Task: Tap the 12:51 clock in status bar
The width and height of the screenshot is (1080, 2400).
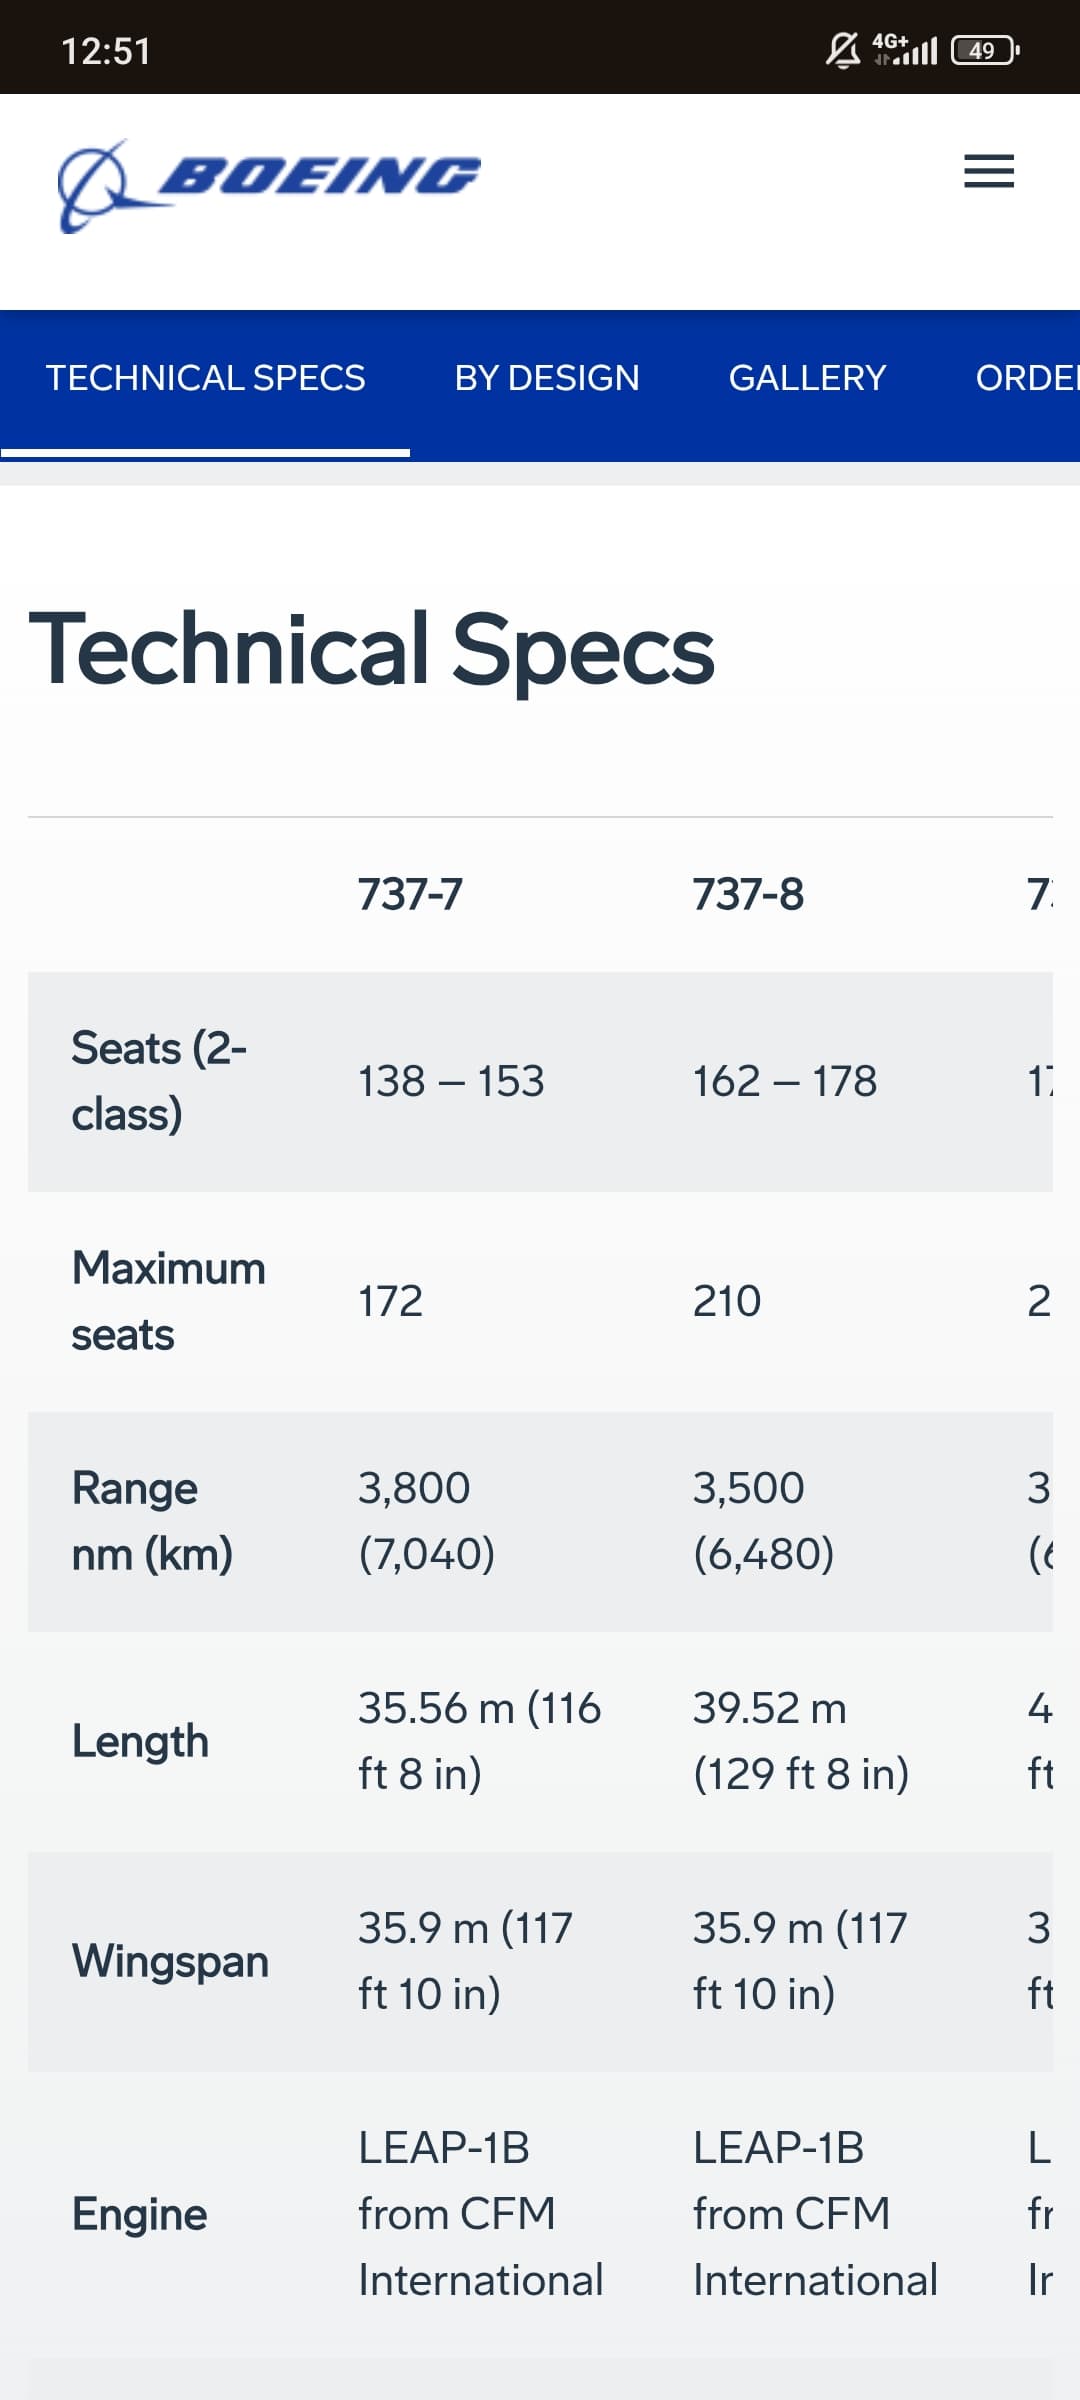Action: [x=106, y=51]
